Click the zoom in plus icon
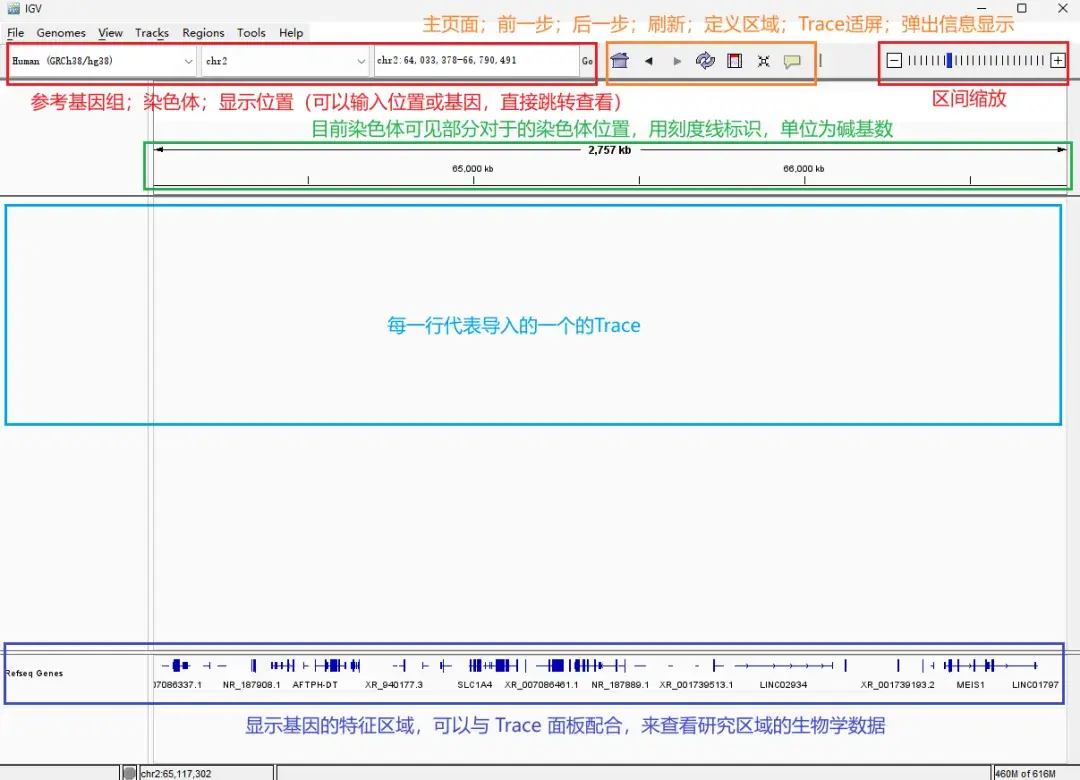 coord(1057,61)
